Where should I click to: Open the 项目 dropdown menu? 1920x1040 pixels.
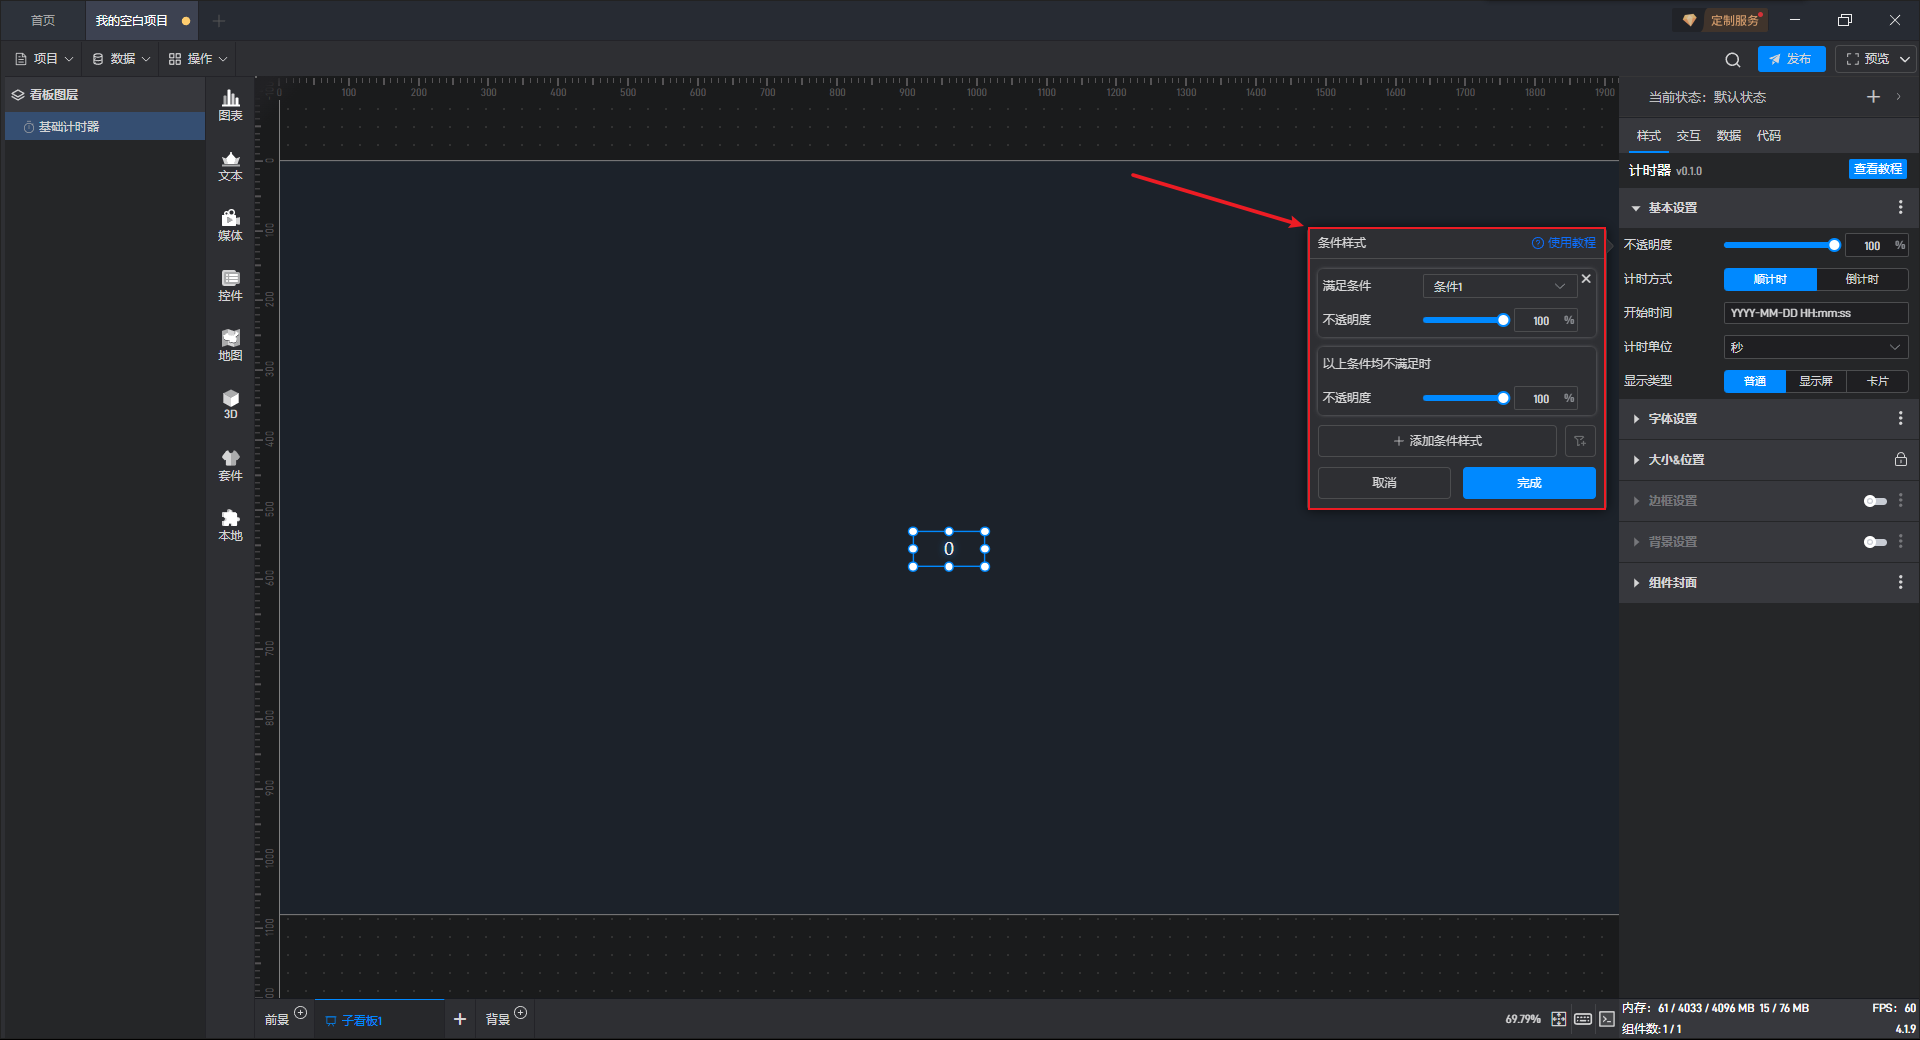pos(44,59)
